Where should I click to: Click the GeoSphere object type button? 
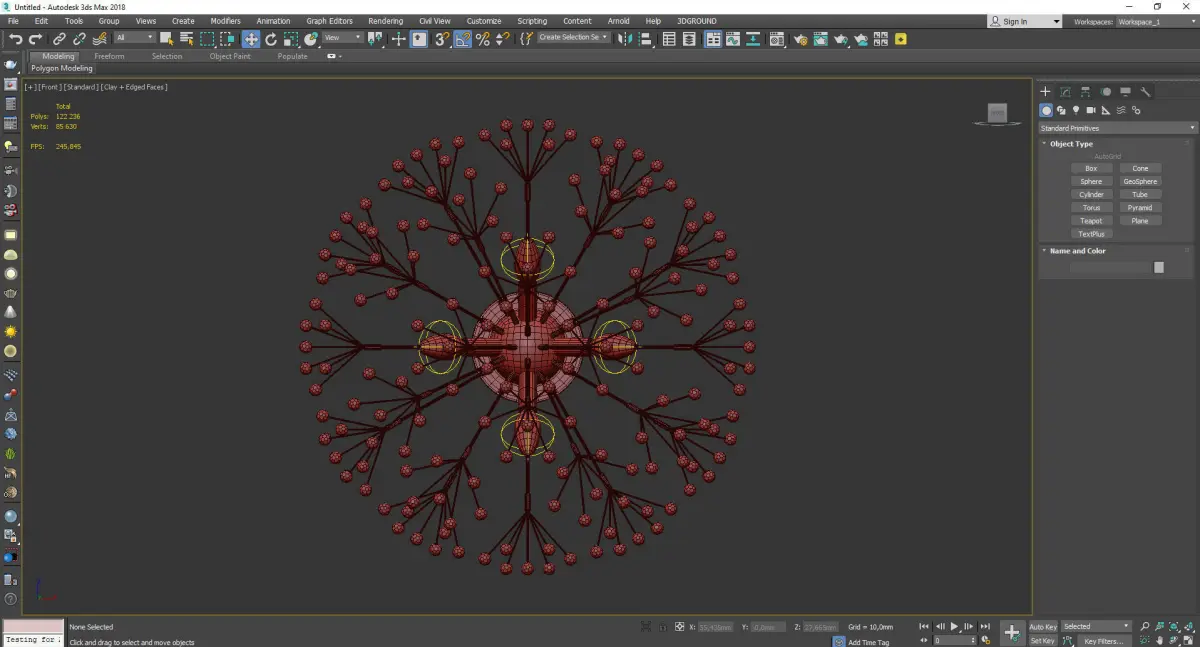(x=1140, y=182)
